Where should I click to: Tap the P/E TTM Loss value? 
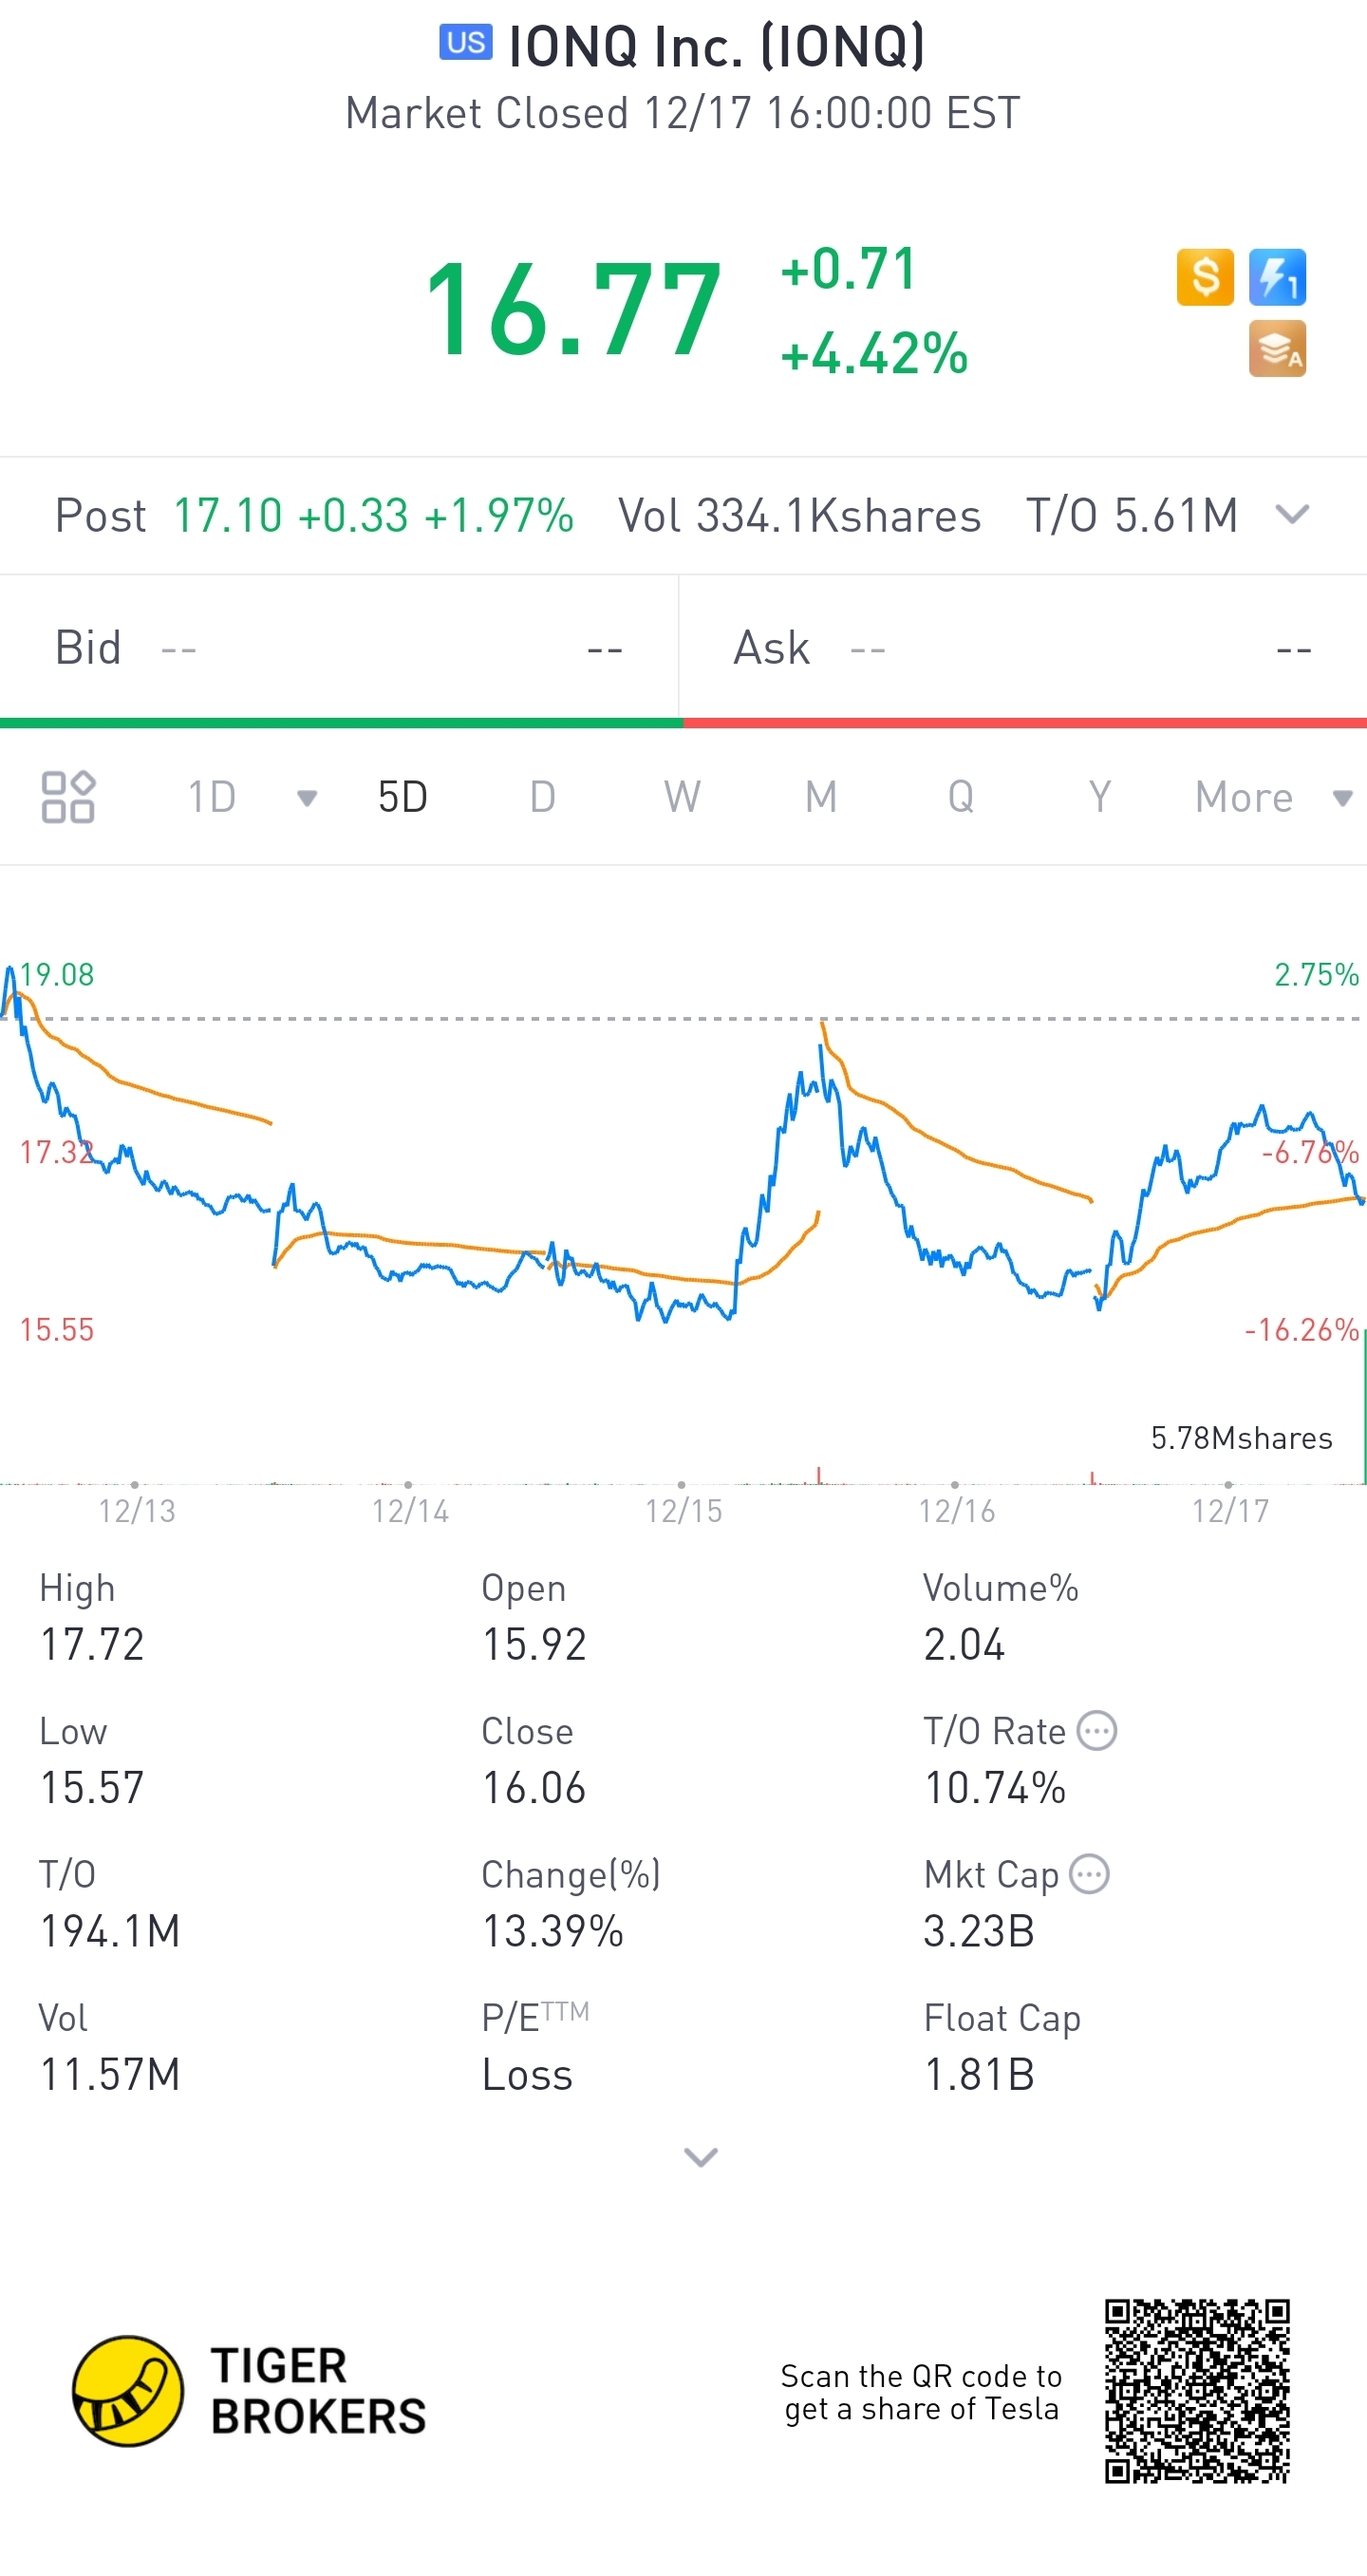click(527, 2074)
